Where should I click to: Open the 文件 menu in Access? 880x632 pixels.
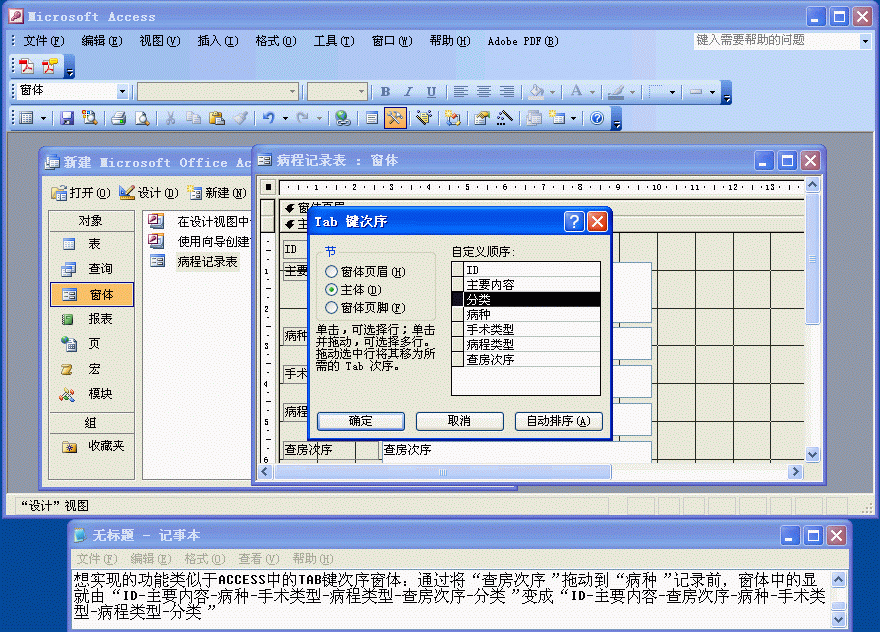coord(44,41)
